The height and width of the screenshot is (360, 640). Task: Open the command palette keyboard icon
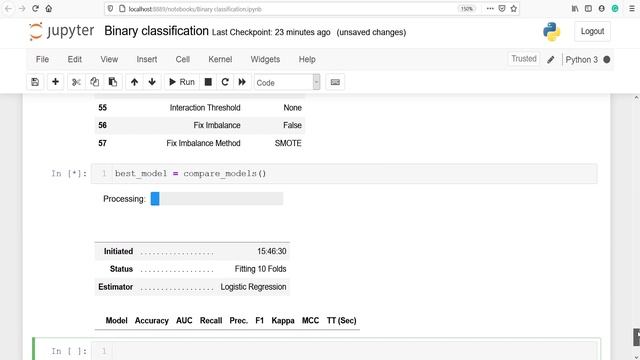point(335,82)
